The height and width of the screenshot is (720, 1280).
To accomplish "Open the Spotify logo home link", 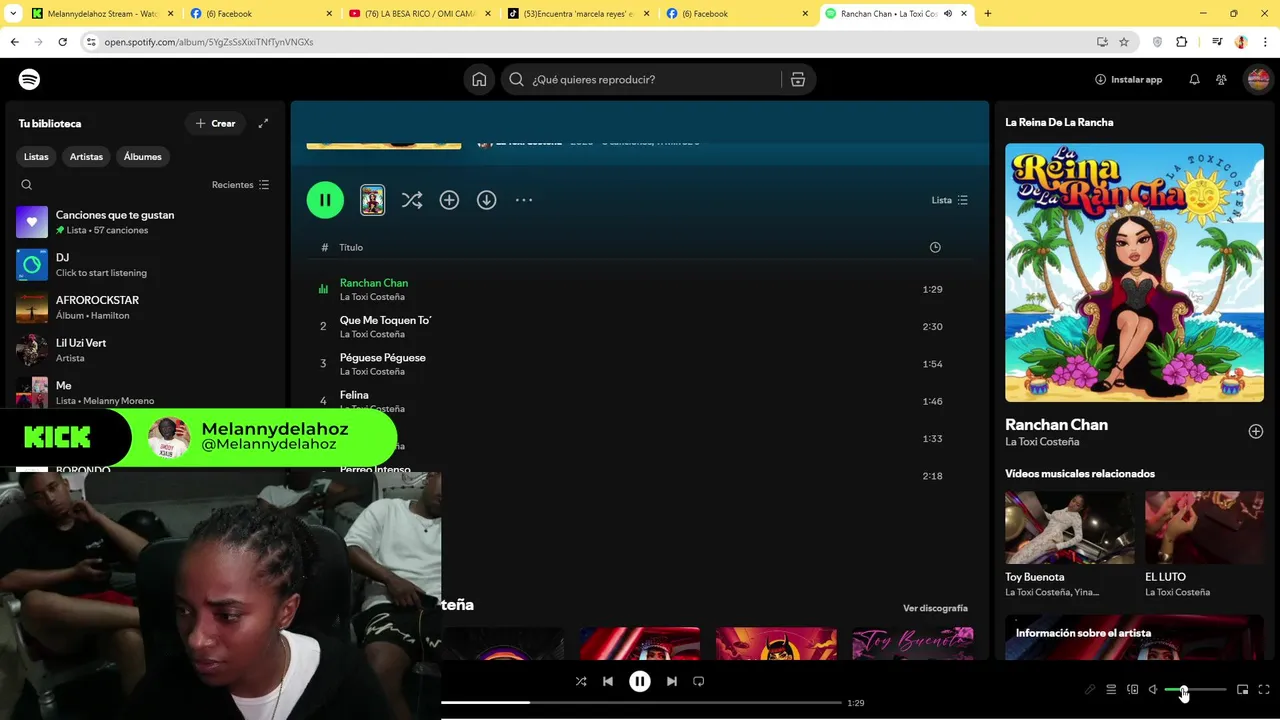I will 29,79.
